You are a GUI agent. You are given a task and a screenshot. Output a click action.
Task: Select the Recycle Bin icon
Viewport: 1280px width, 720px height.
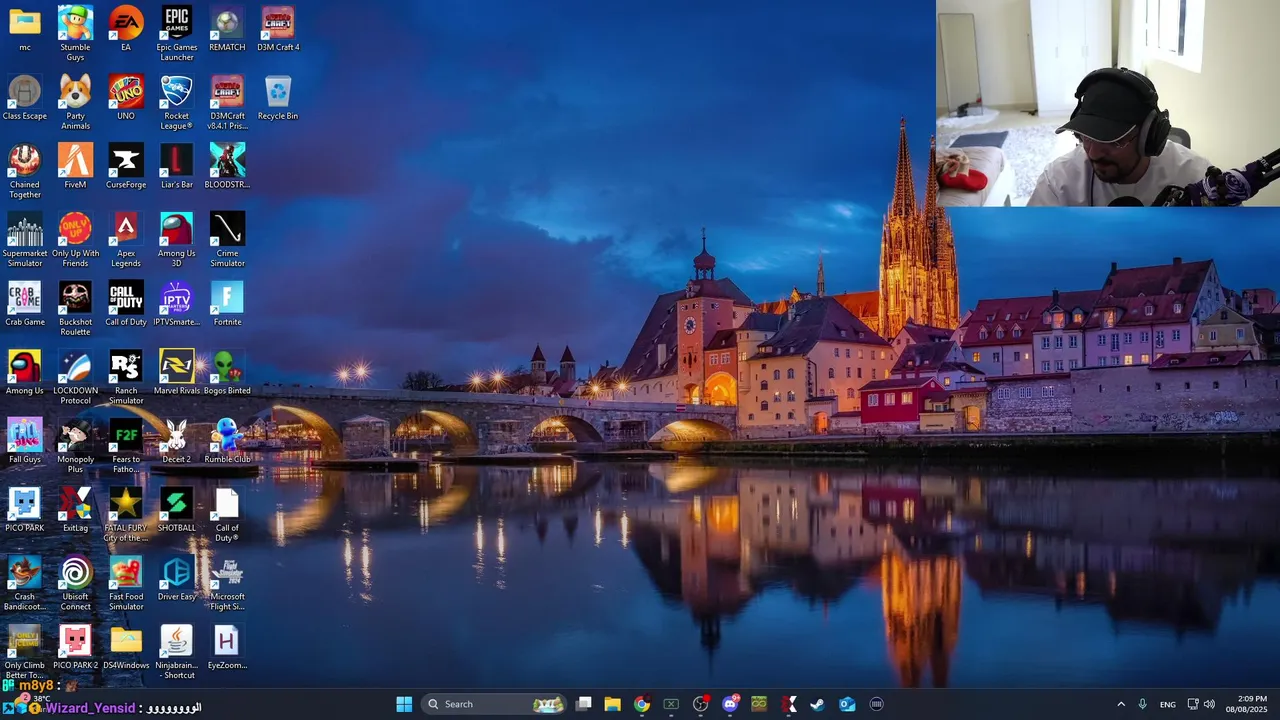pyautogui.click(x=278, y=97)
